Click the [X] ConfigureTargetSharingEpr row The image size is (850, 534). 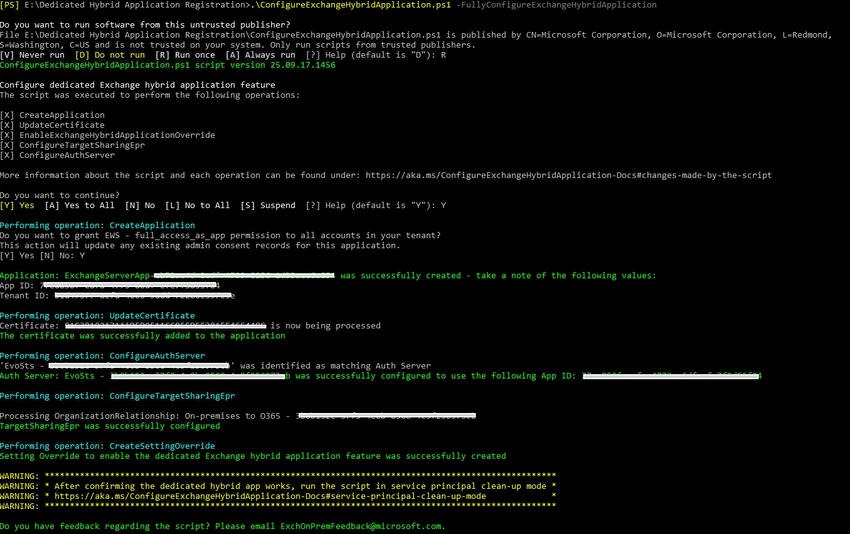(x=73, y=145)
